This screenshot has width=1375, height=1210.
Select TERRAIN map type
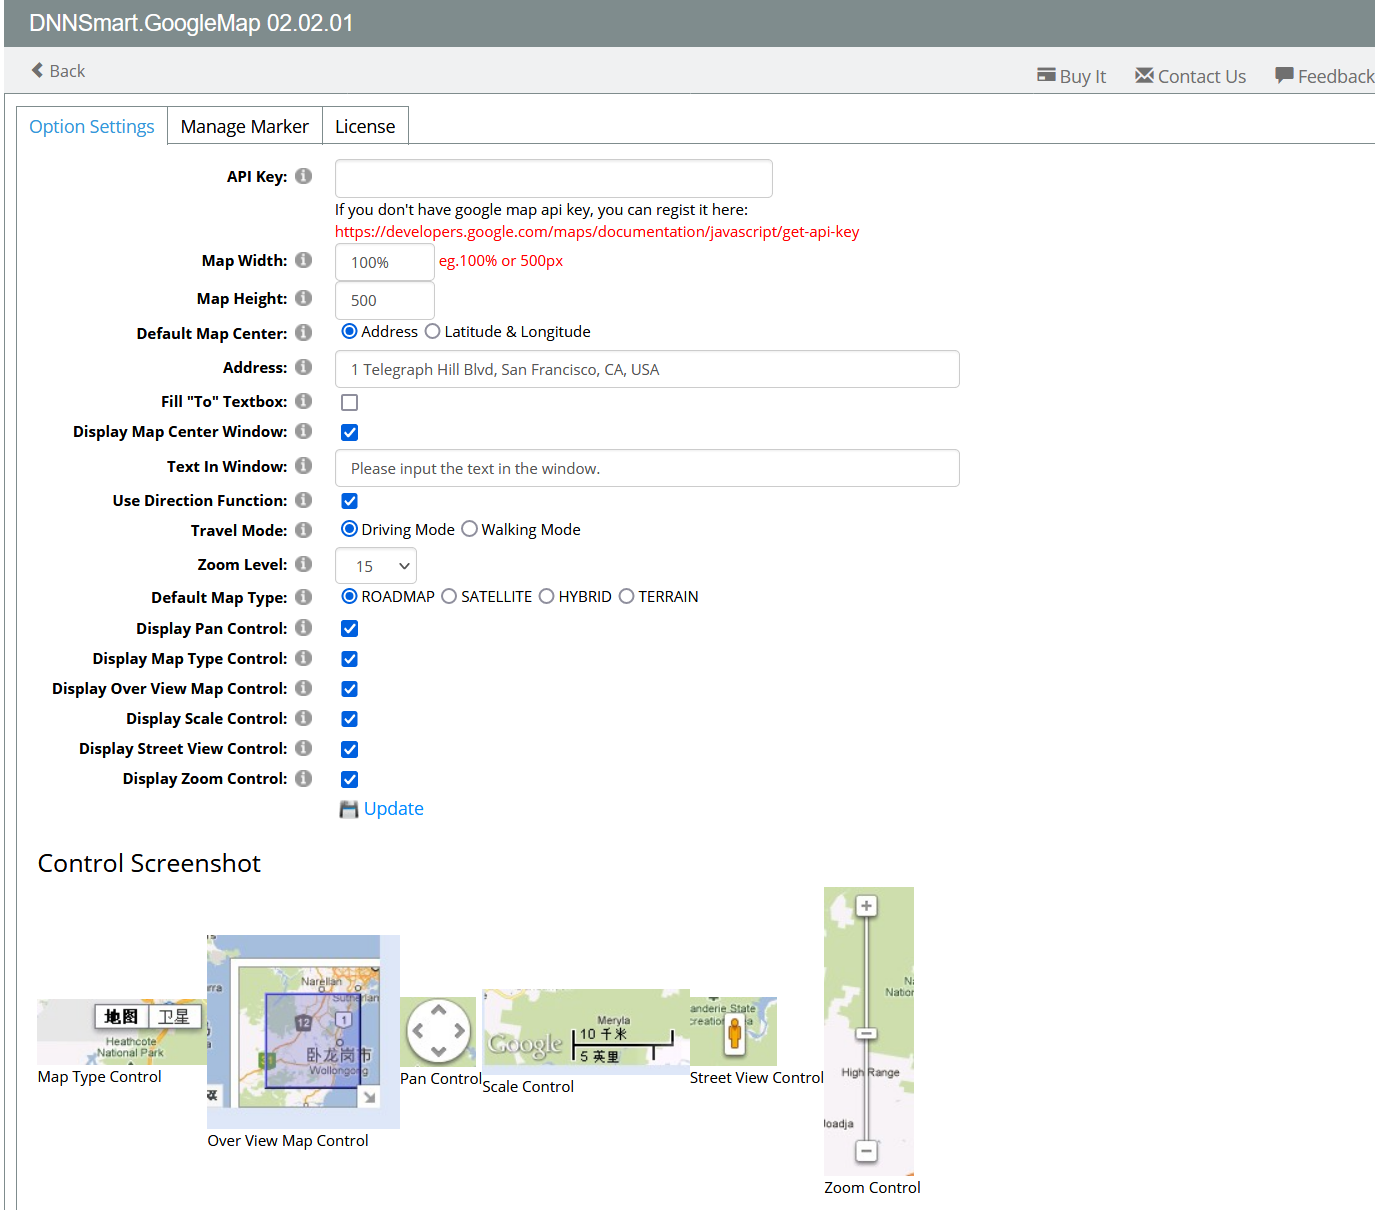pos(626,596)
